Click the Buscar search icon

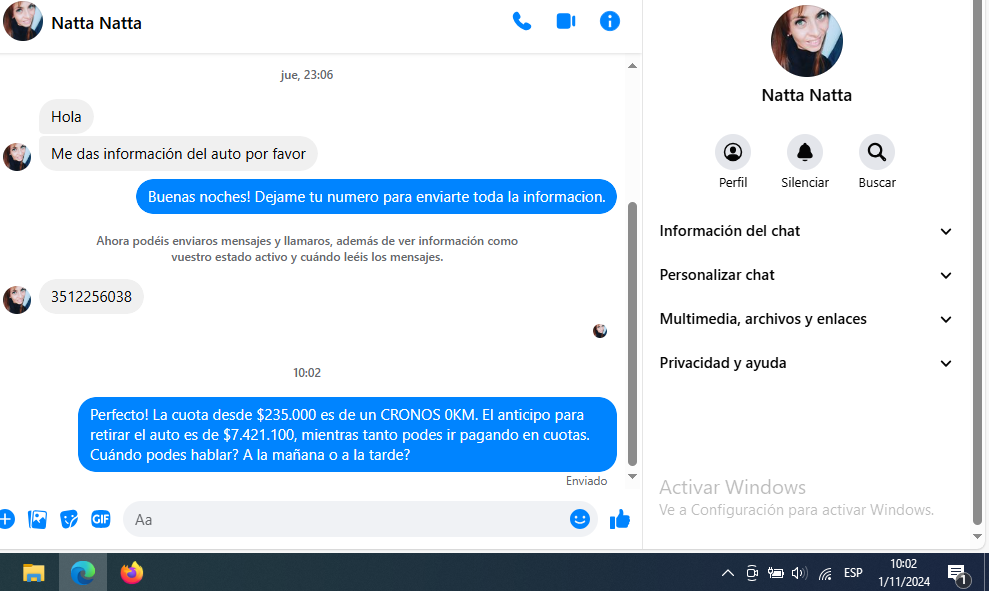pos(877,152)
